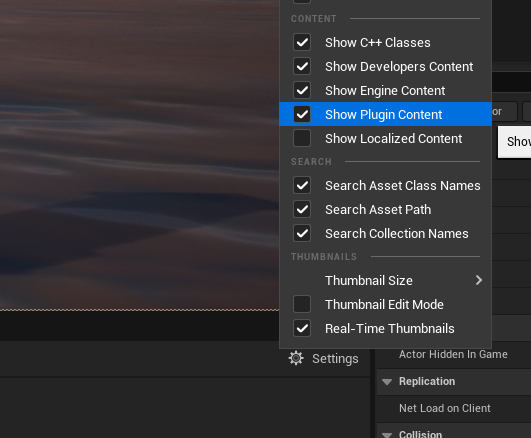Uncheck Show C++ Classes checkbox
Screen dimensions: 531x438
click(302, 42)
